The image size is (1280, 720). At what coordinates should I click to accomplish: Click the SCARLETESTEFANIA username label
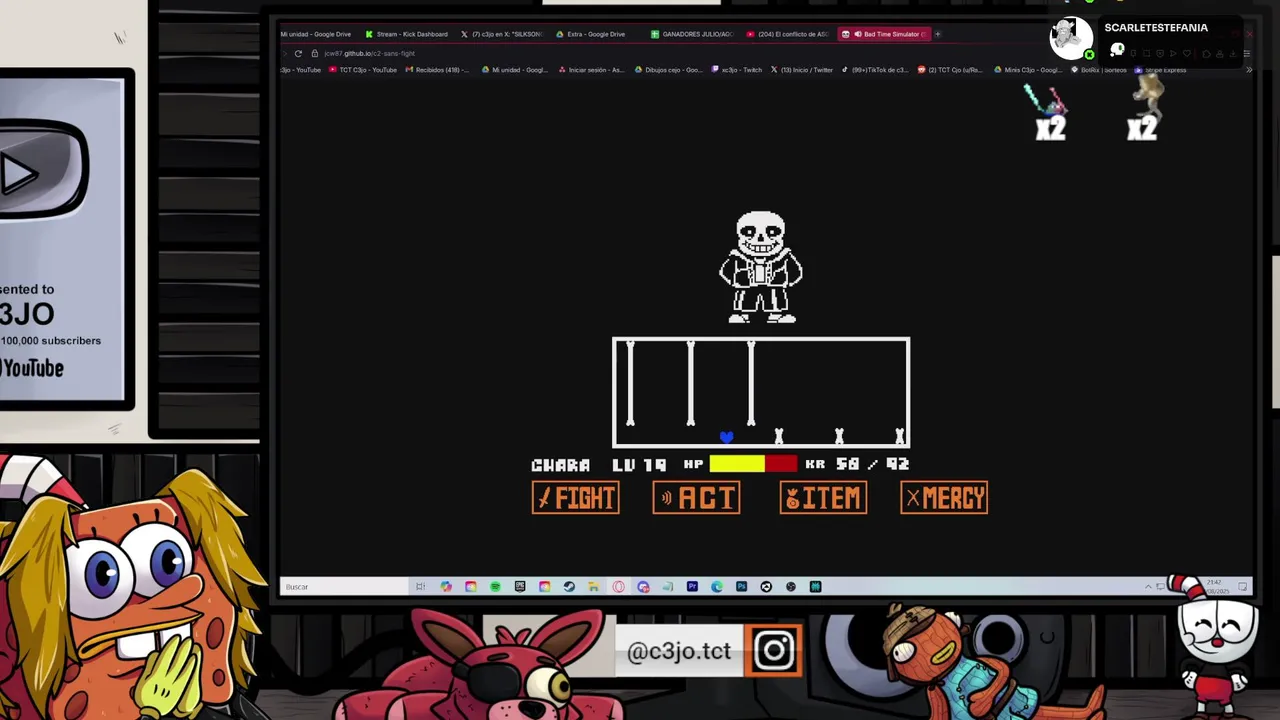(1156, 28)
